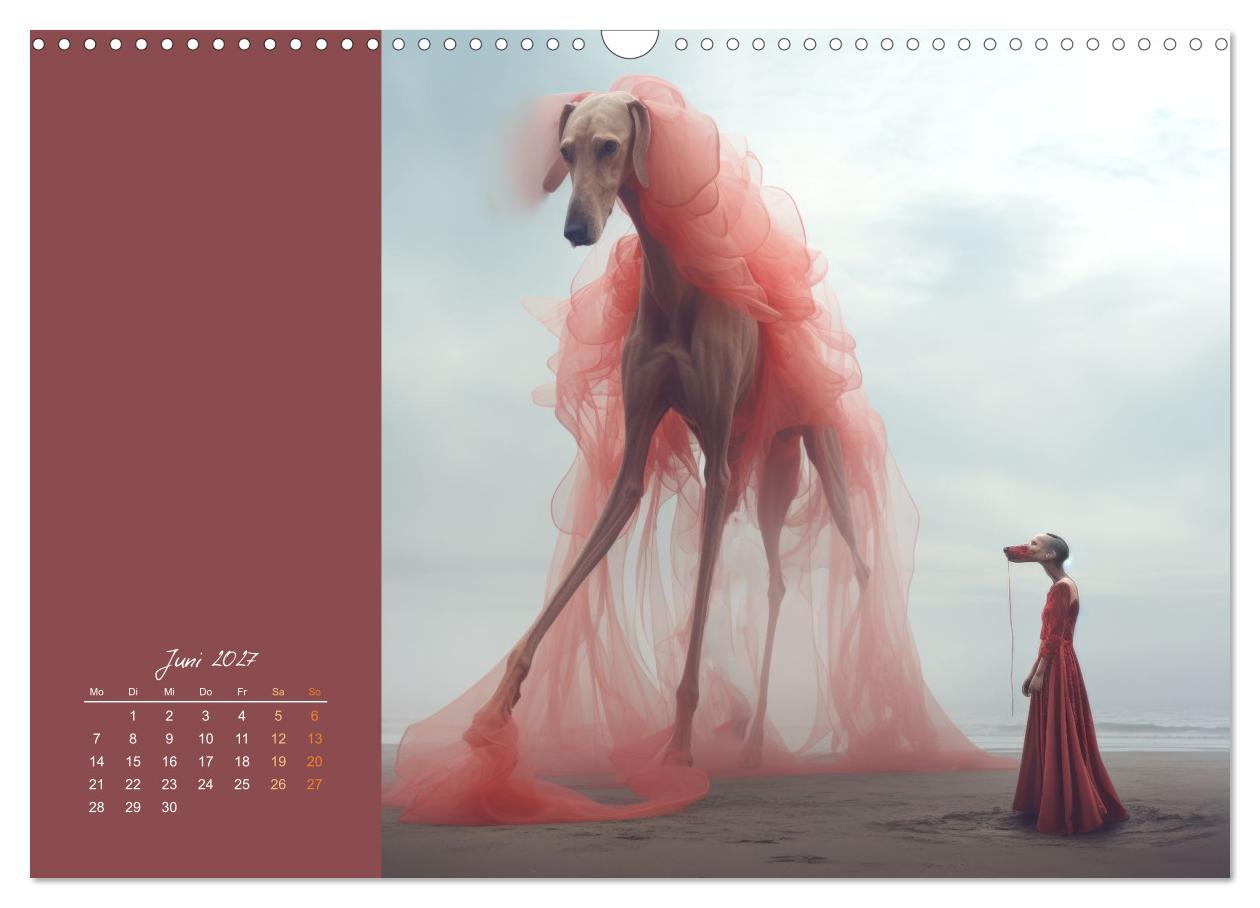Screen dimensions: 1260x908
Task: Click date 17 in the Do column
Action: coord(205,762)
